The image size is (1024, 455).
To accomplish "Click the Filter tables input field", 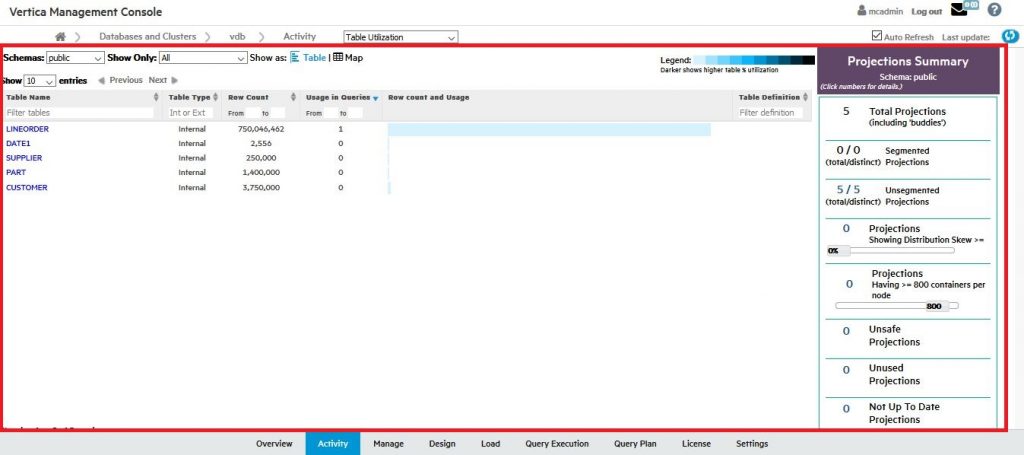I will tap(80, 113).
